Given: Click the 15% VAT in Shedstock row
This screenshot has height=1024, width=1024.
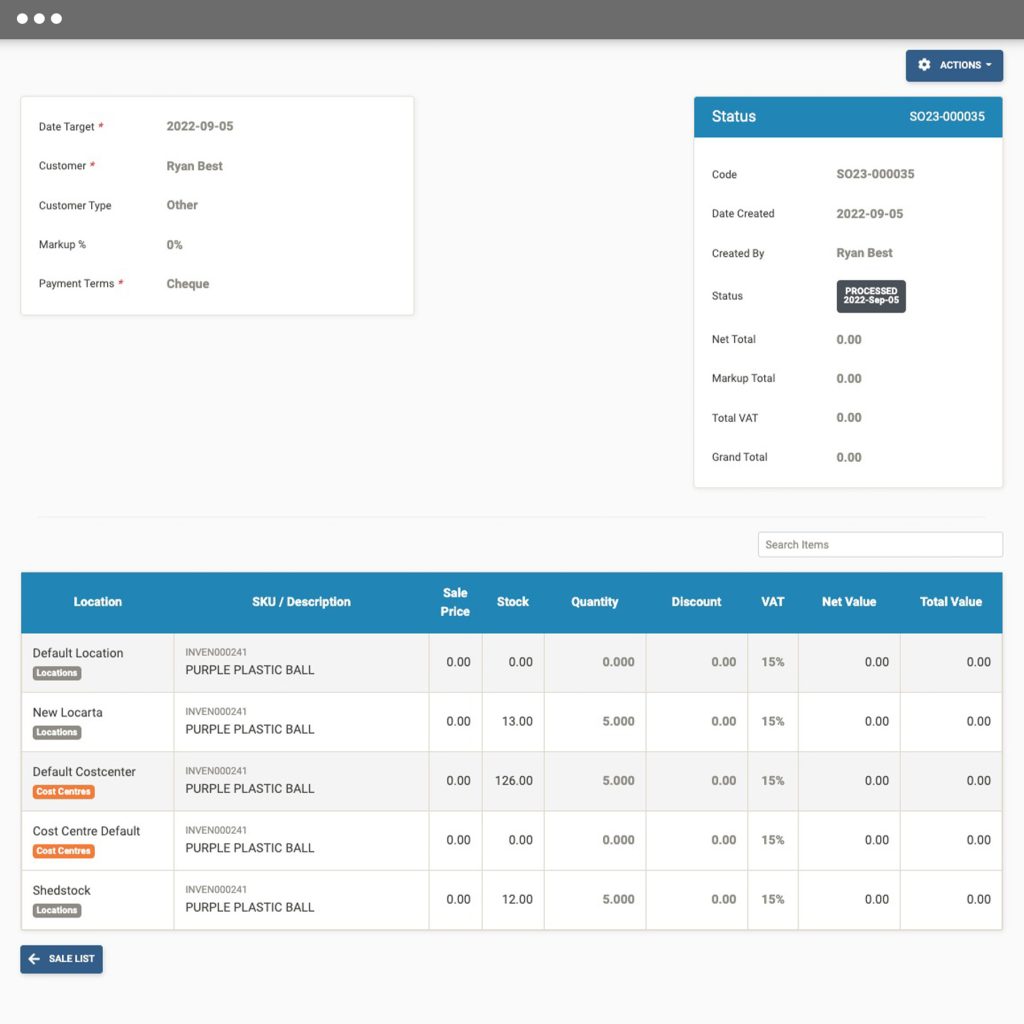Looking at the screenshot, I should click(x=773, y=900).
